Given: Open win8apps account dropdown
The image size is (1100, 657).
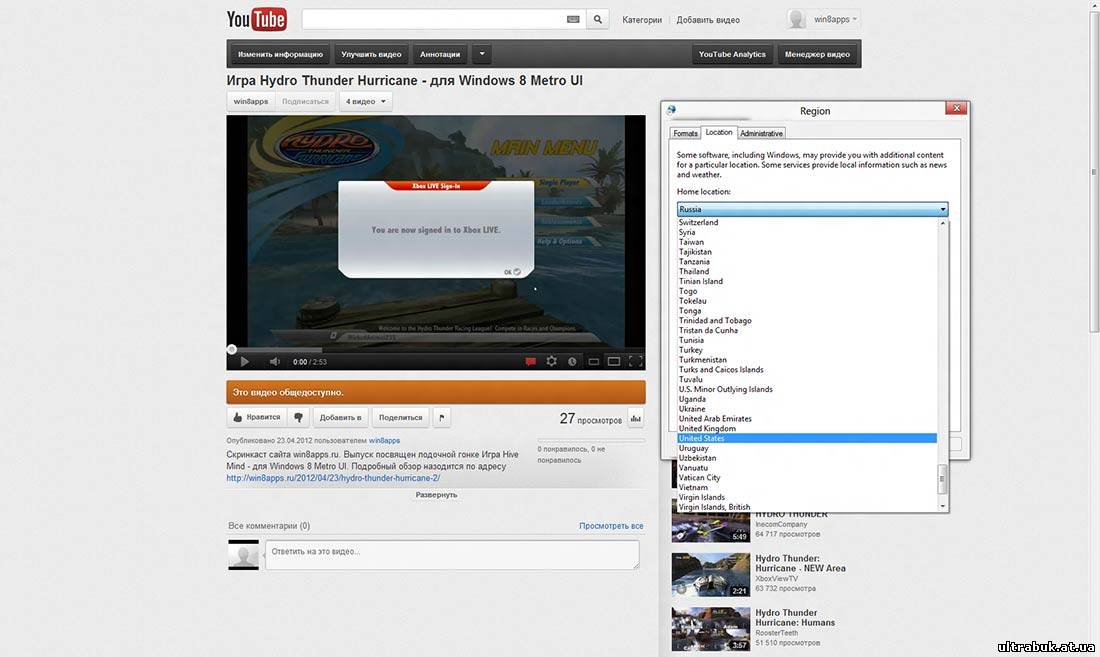Looking at the screenshot, I should click(836, 20).
